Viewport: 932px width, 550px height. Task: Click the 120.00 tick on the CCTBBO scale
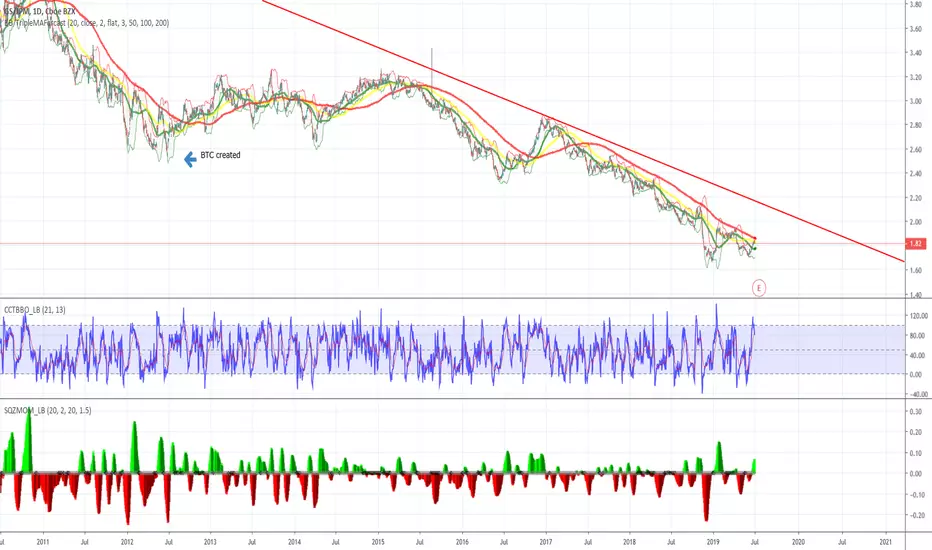pos(918,316)
